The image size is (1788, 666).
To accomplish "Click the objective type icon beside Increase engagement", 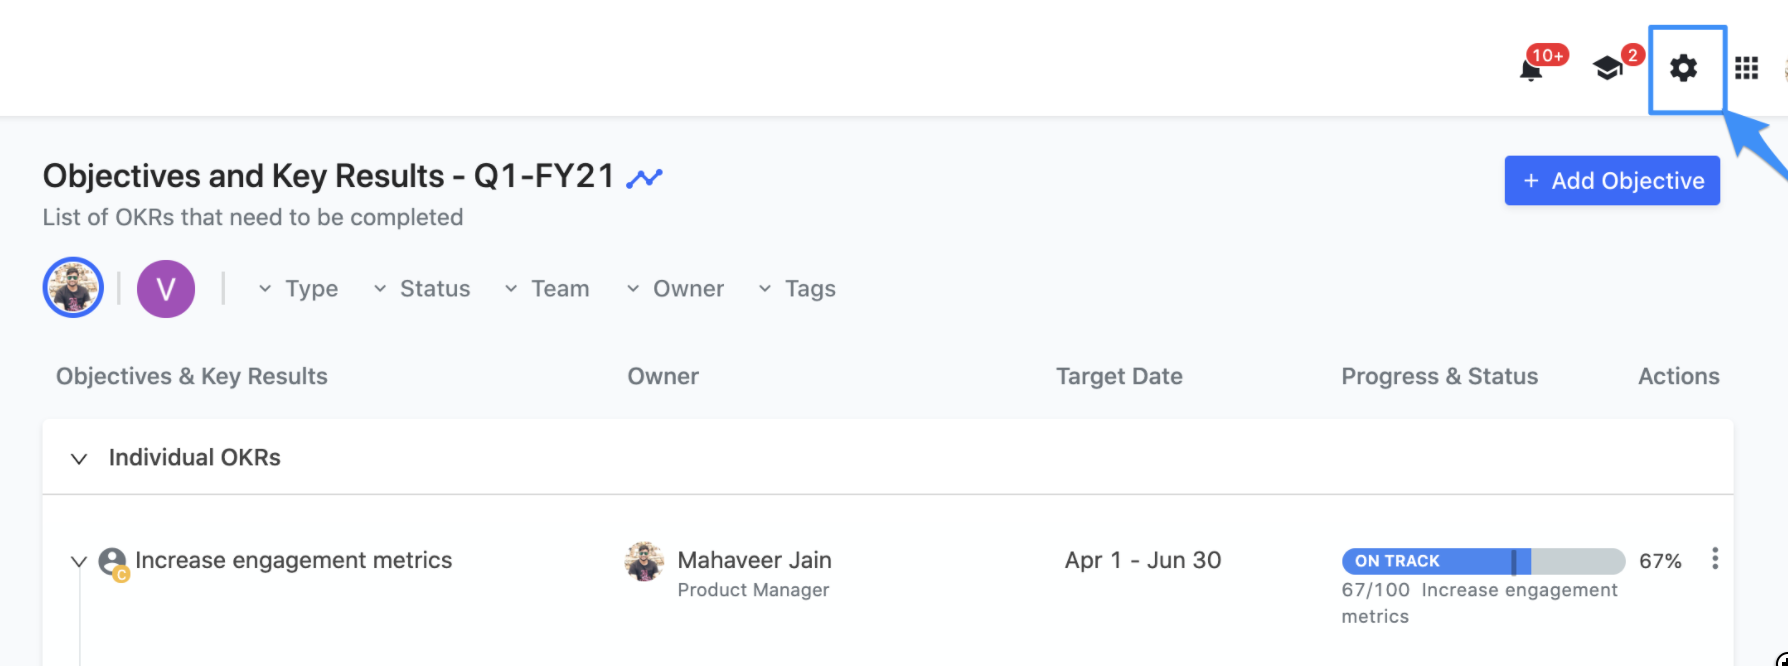I will pos(113,563).
